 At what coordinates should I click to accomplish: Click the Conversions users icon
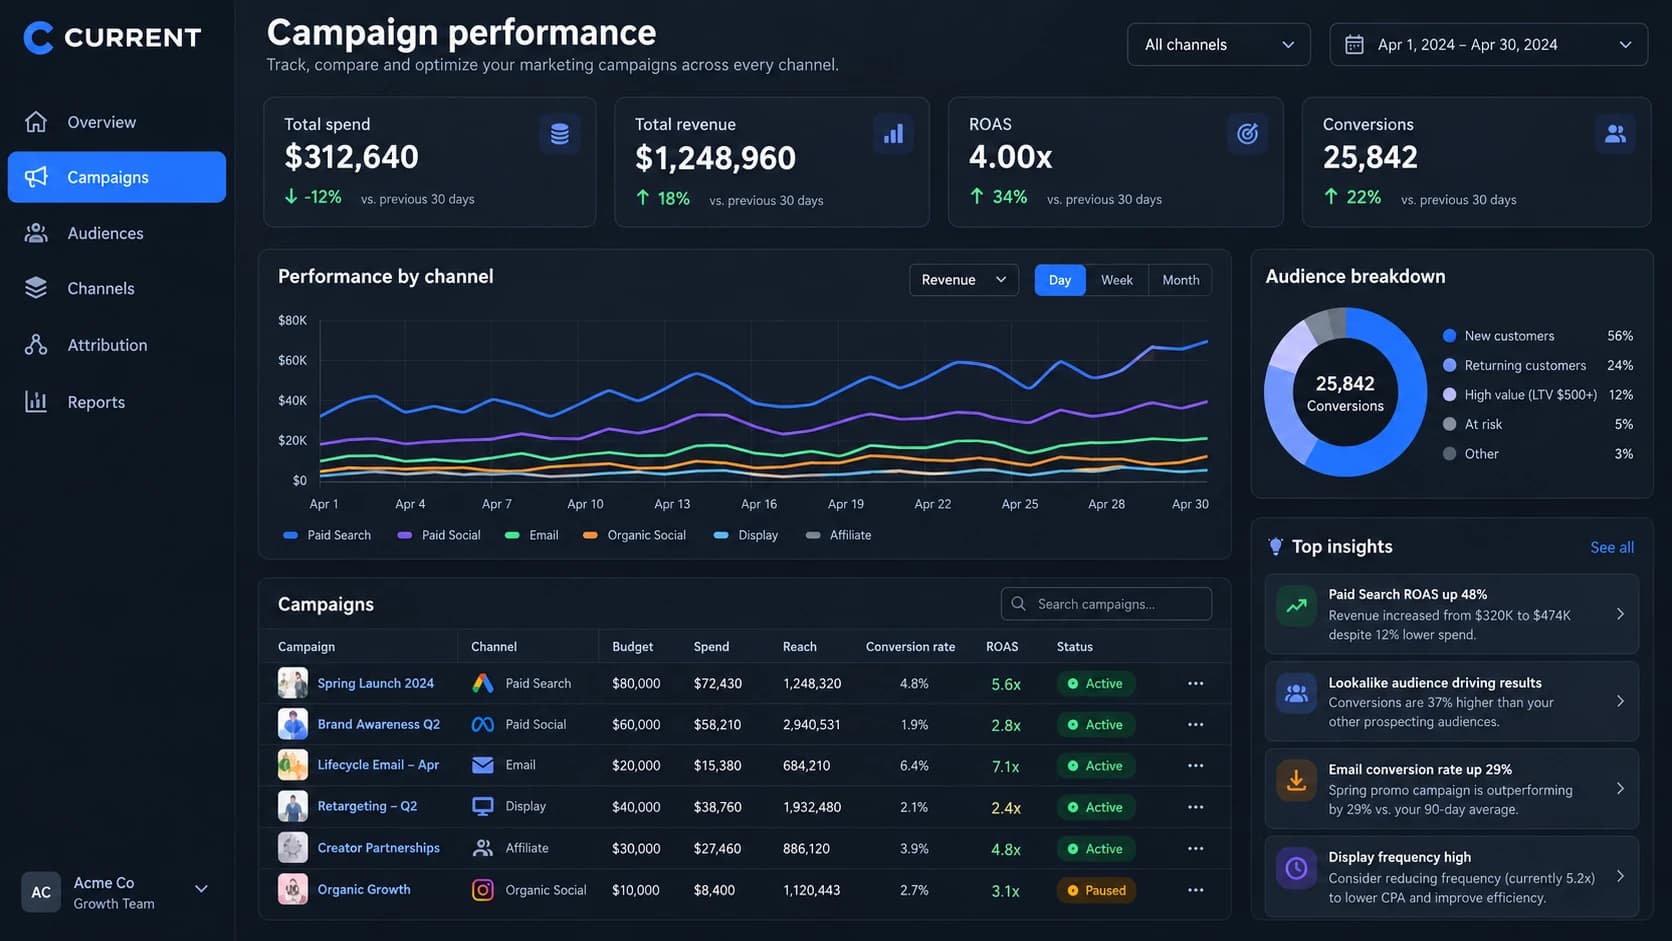[x=1615, y=134]
